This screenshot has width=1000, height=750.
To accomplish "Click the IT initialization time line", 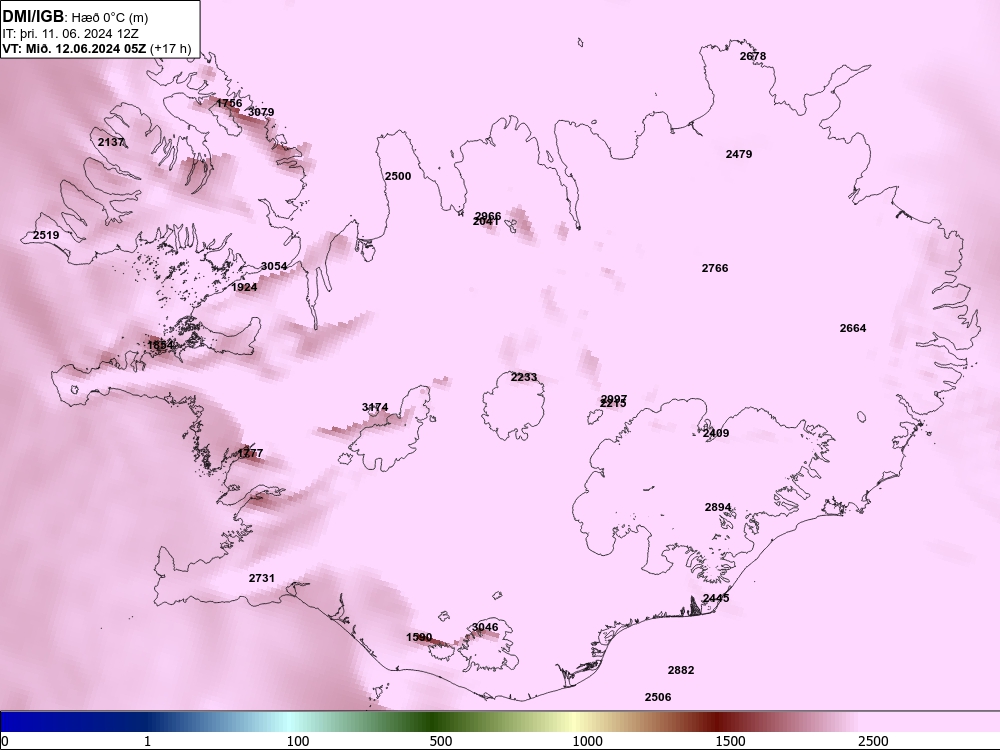I will [x=71, y=33].
